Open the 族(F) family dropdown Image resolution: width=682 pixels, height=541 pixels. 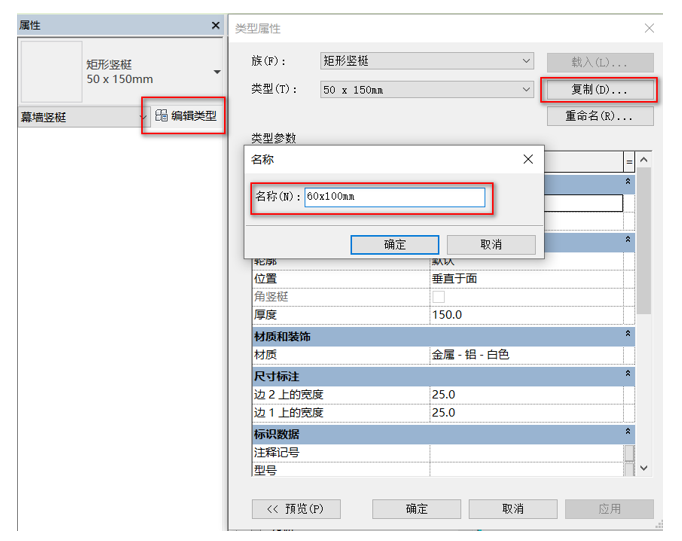[527, 62]
